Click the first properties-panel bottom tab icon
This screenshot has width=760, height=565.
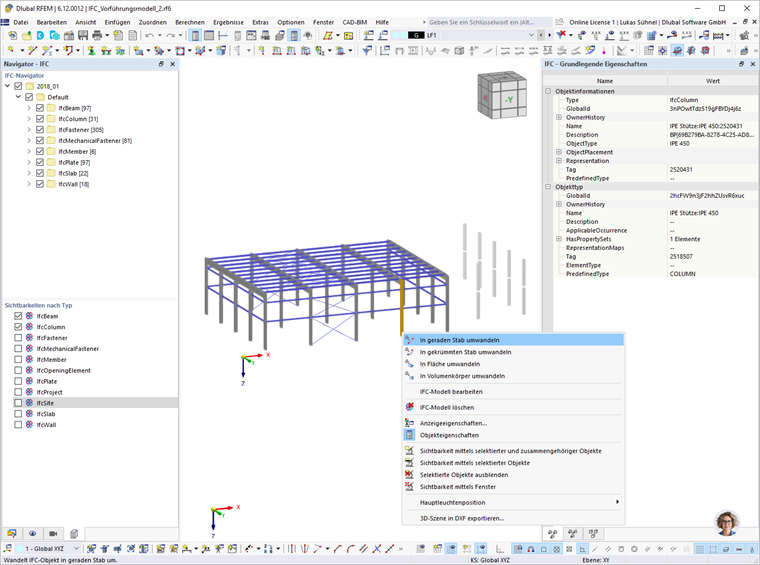[x=552, y=534]
